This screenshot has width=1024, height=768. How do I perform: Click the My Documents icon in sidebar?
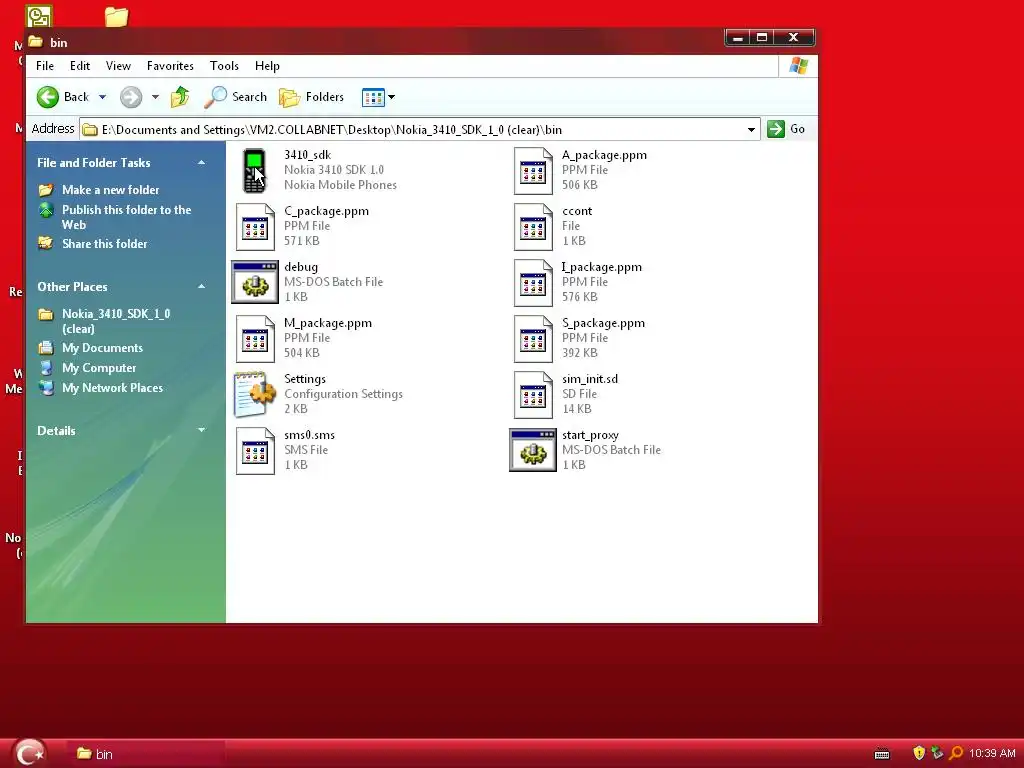46,348
